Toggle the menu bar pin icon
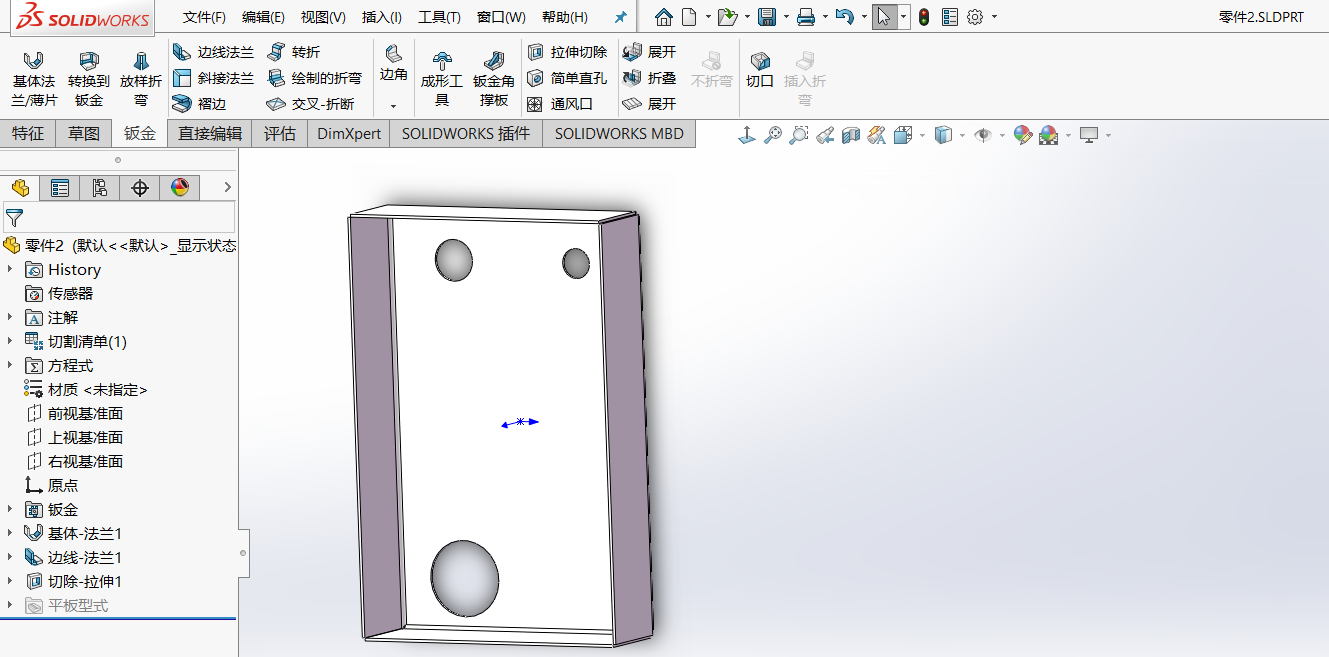The width and height of the screenshot is (1329, 657). (x=621, y=18)
